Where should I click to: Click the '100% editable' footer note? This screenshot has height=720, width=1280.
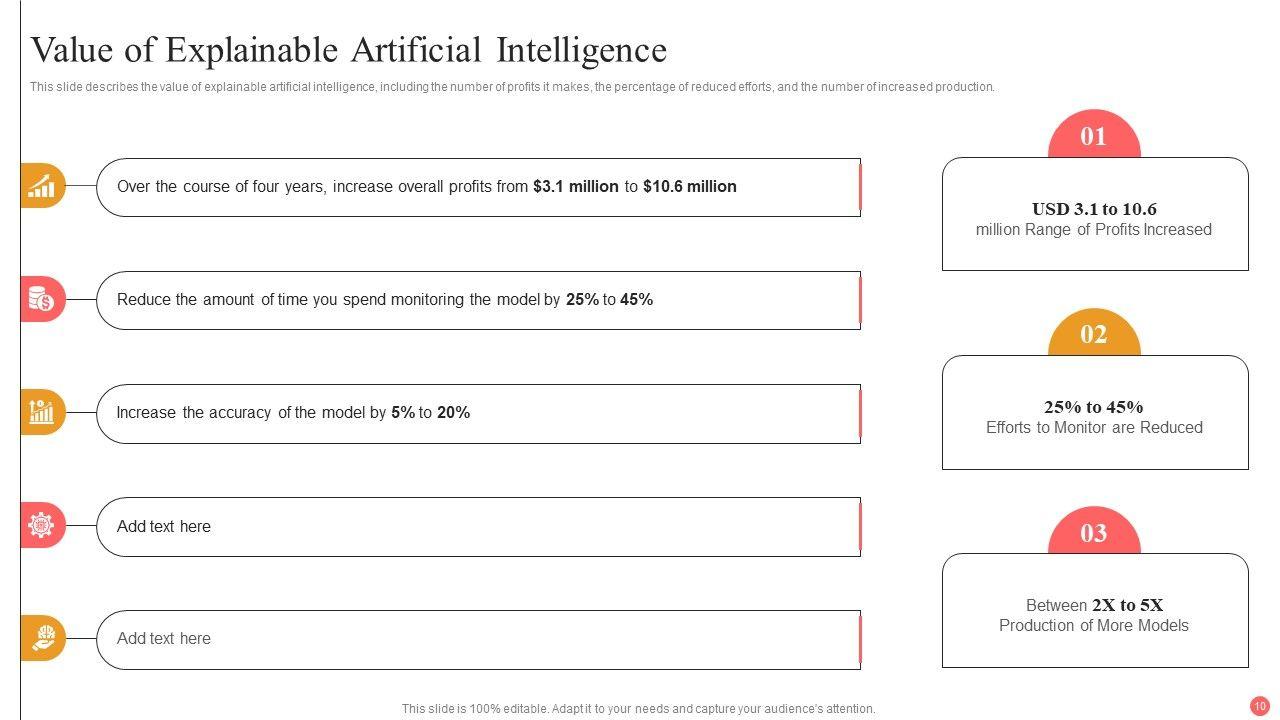[x=638, y=709]
